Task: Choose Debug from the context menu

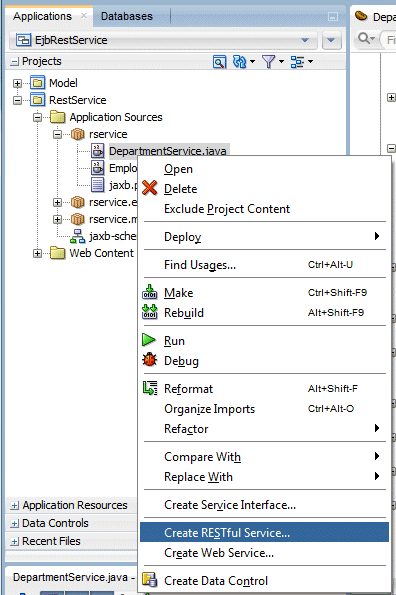Action: pos(265,361)
